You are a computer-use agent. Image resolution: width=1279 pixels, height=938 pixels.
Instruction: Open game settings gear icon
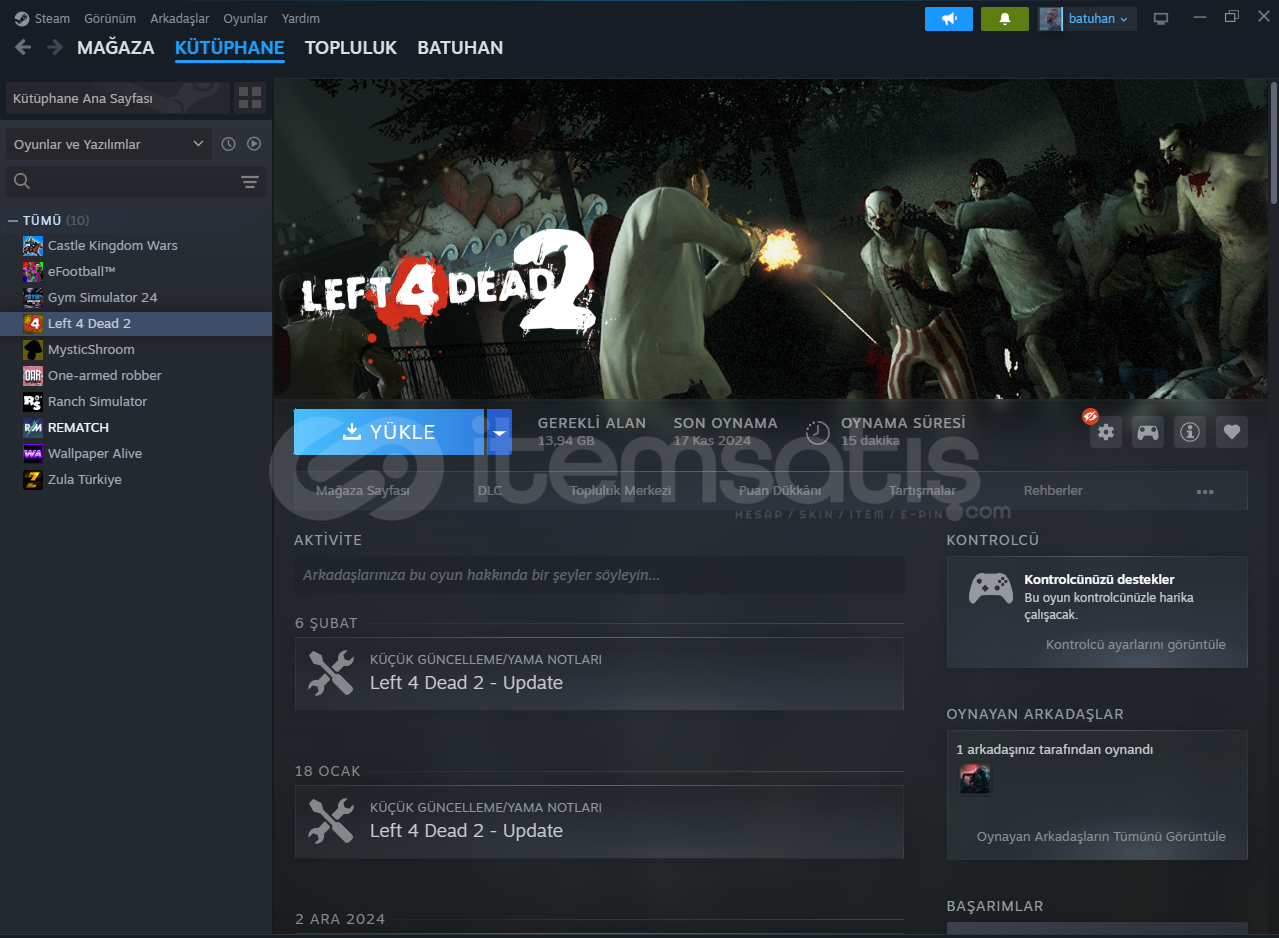pos(1105,432)
